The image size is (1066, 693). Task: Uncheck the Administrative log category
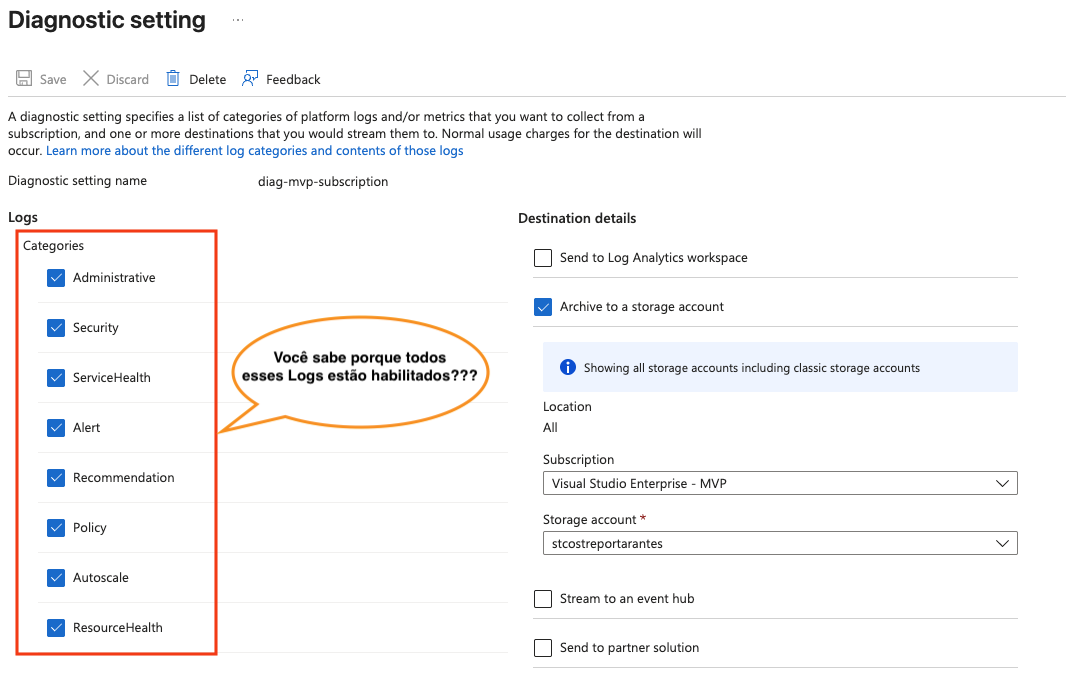(56, 277)
